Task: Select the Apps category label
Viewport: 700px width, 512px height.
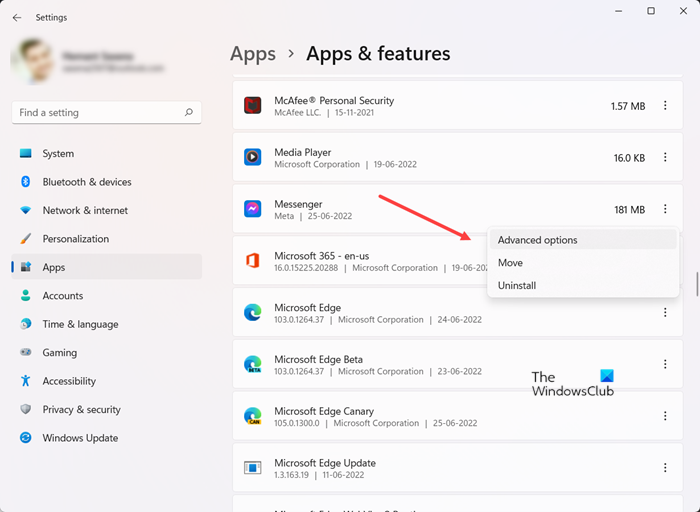Action: (x=54, y=267)
